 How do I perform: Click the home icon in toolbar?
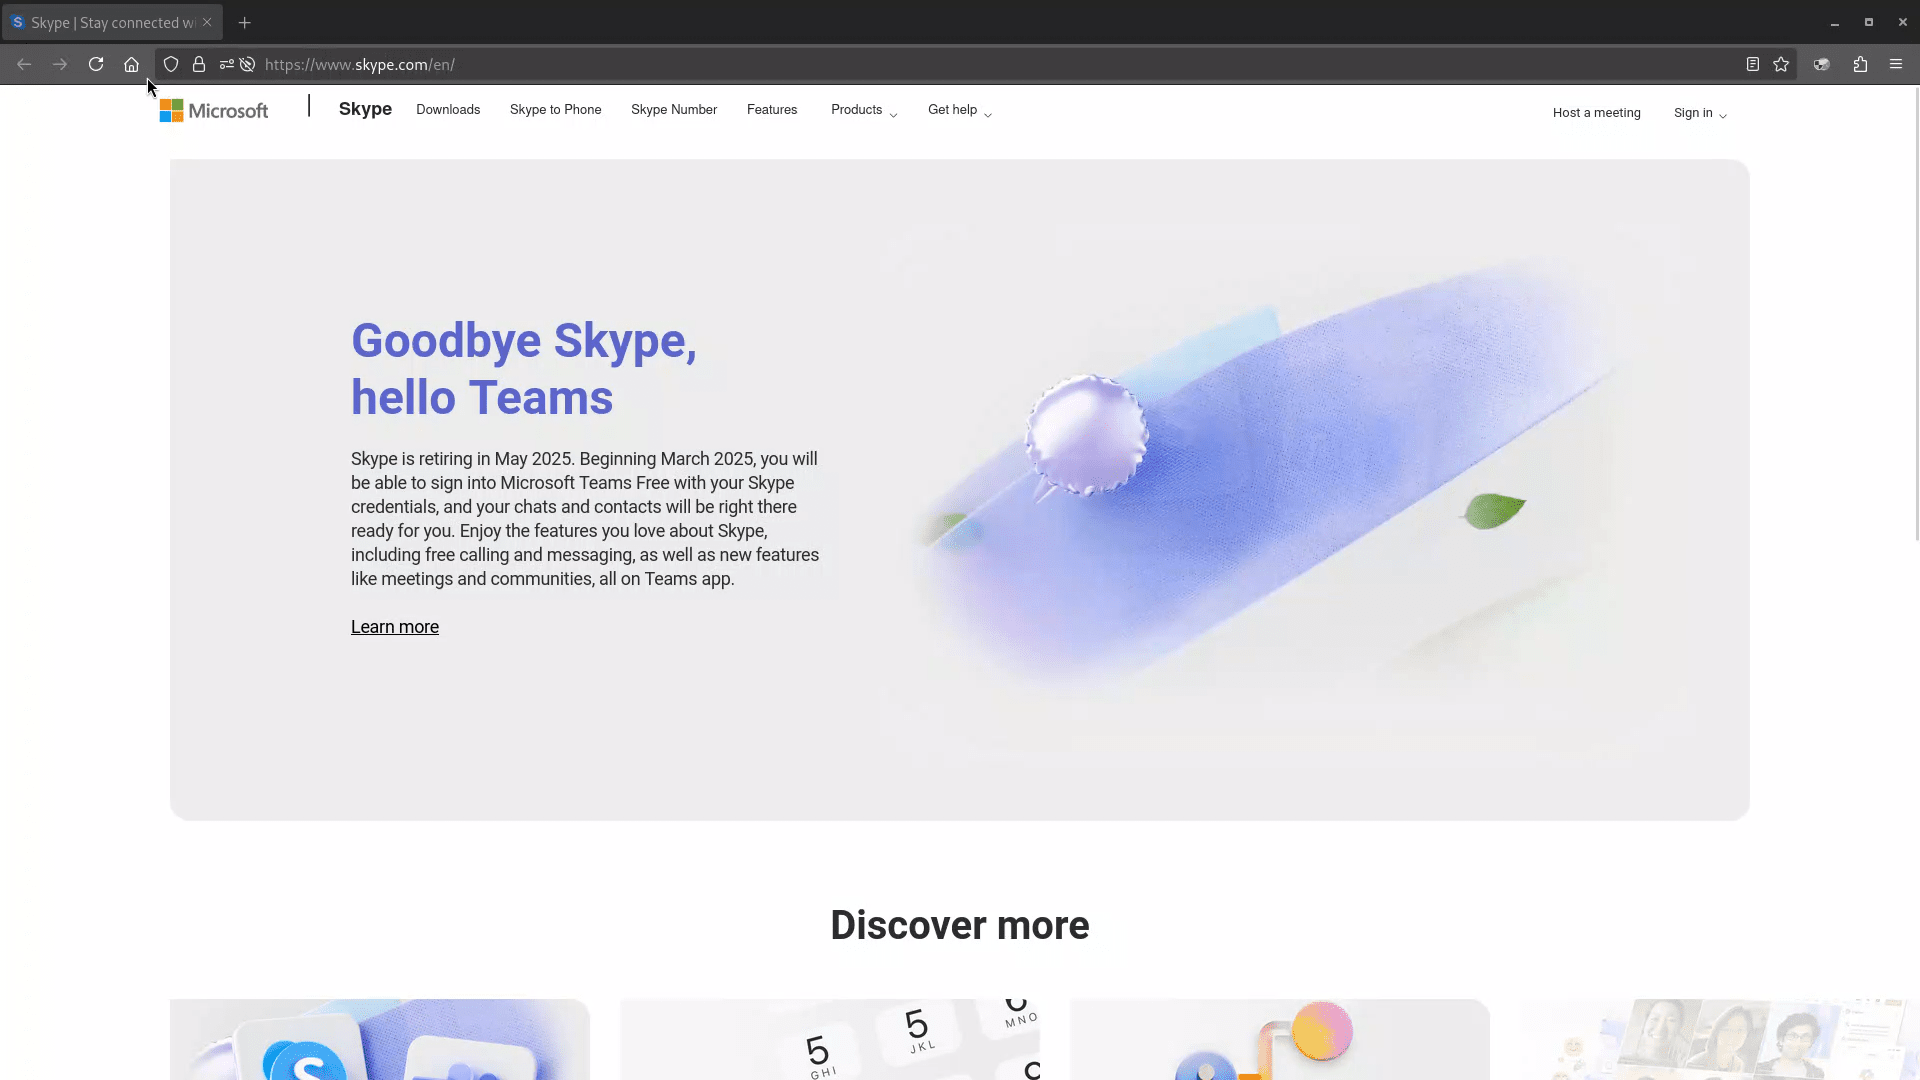pyautogui.click(x=131, y=64)
